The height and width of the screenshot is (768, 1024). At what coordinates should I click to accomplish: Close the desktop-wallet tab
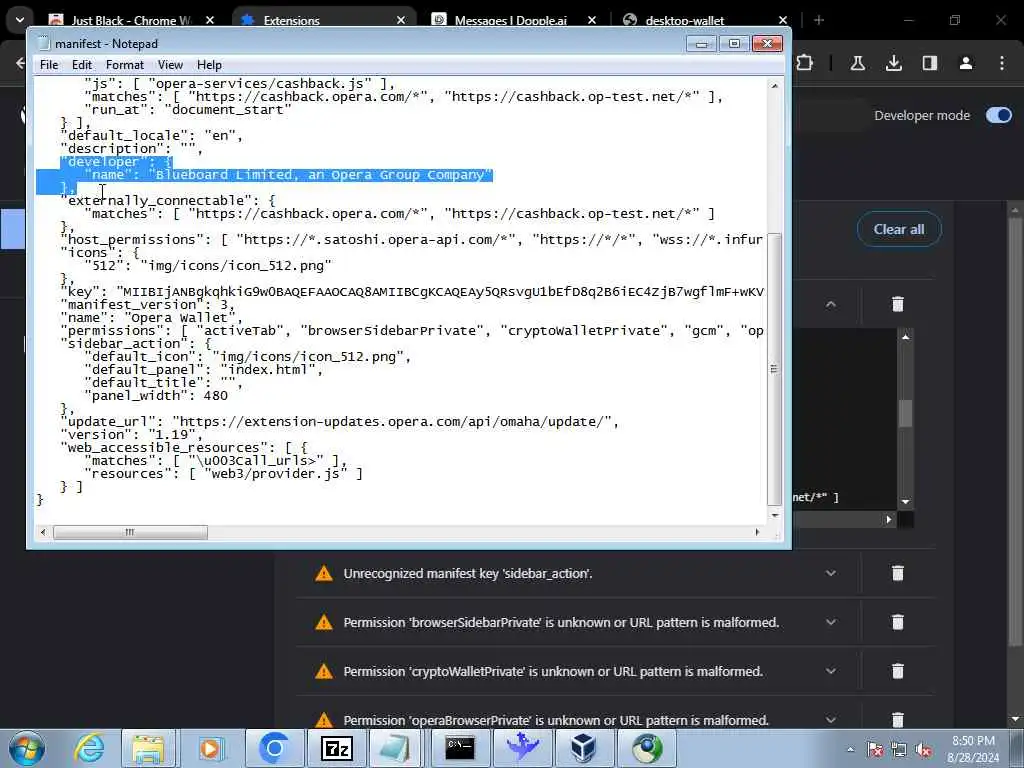click(x=782, y=20)
